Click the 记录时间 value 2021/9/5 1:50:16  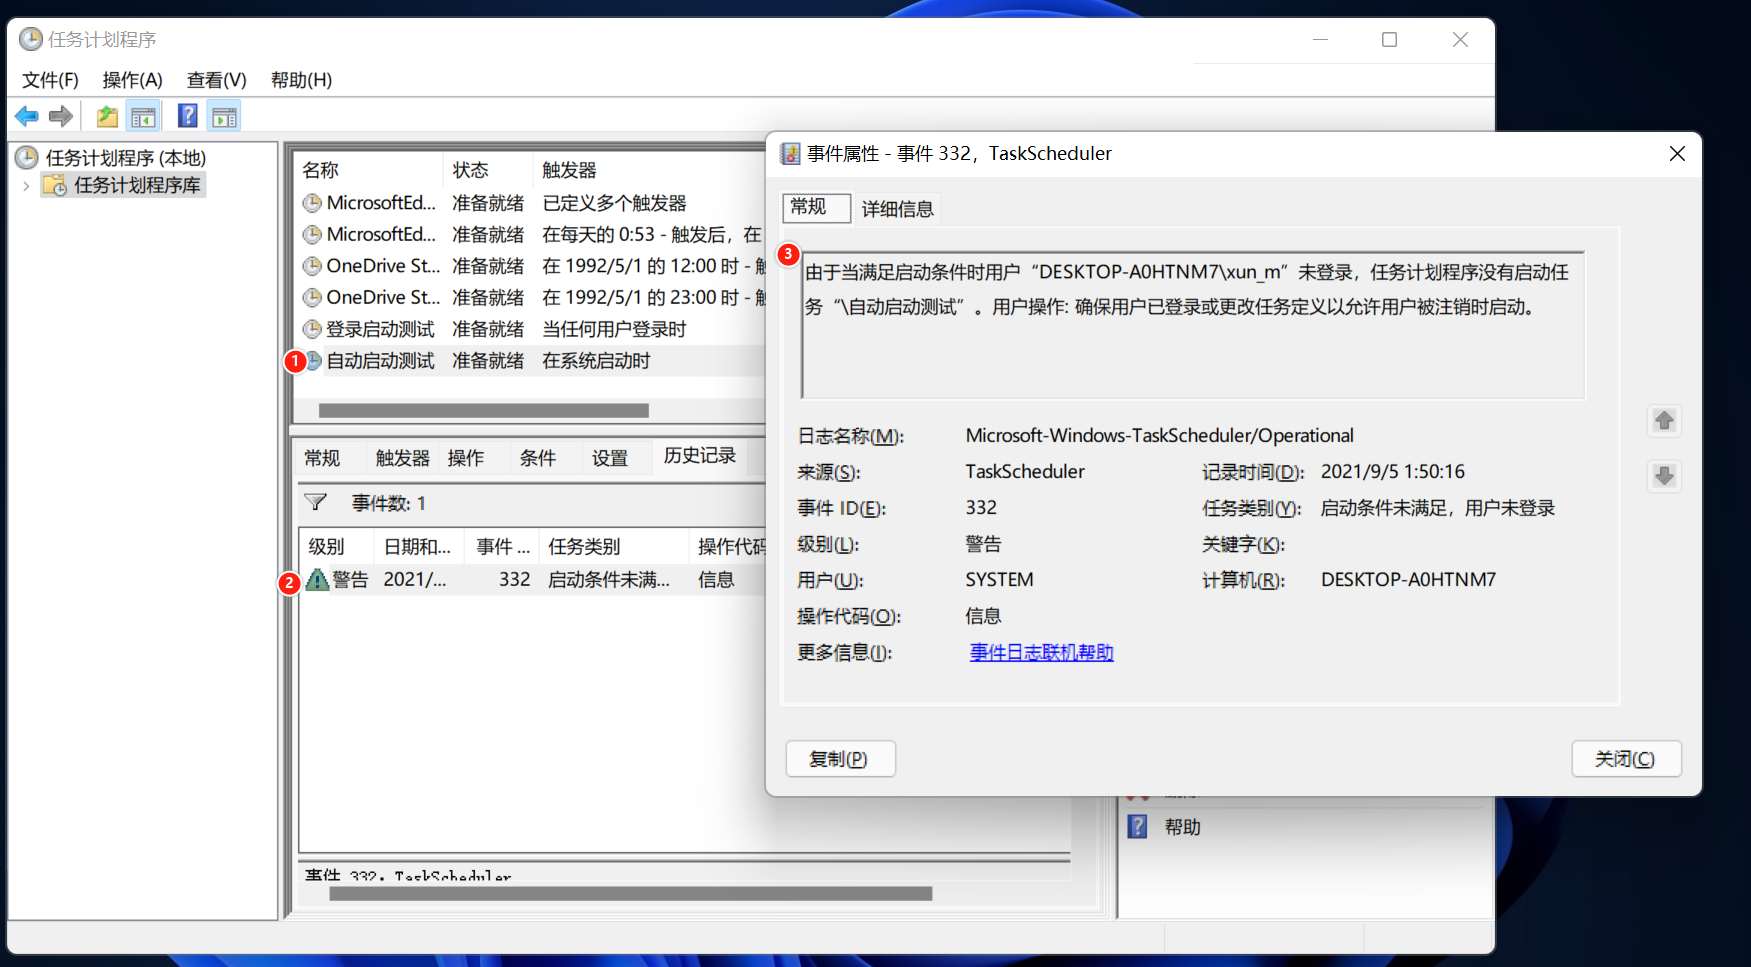(x=1392, y=472)
